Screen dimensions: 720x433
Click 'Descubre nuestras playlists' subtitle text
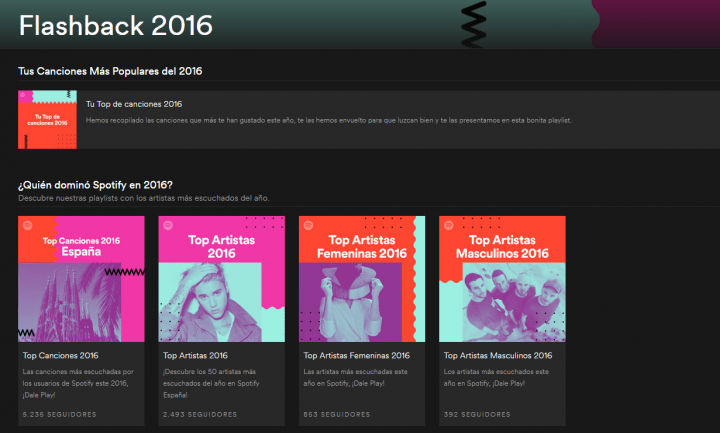click(144, 198)
